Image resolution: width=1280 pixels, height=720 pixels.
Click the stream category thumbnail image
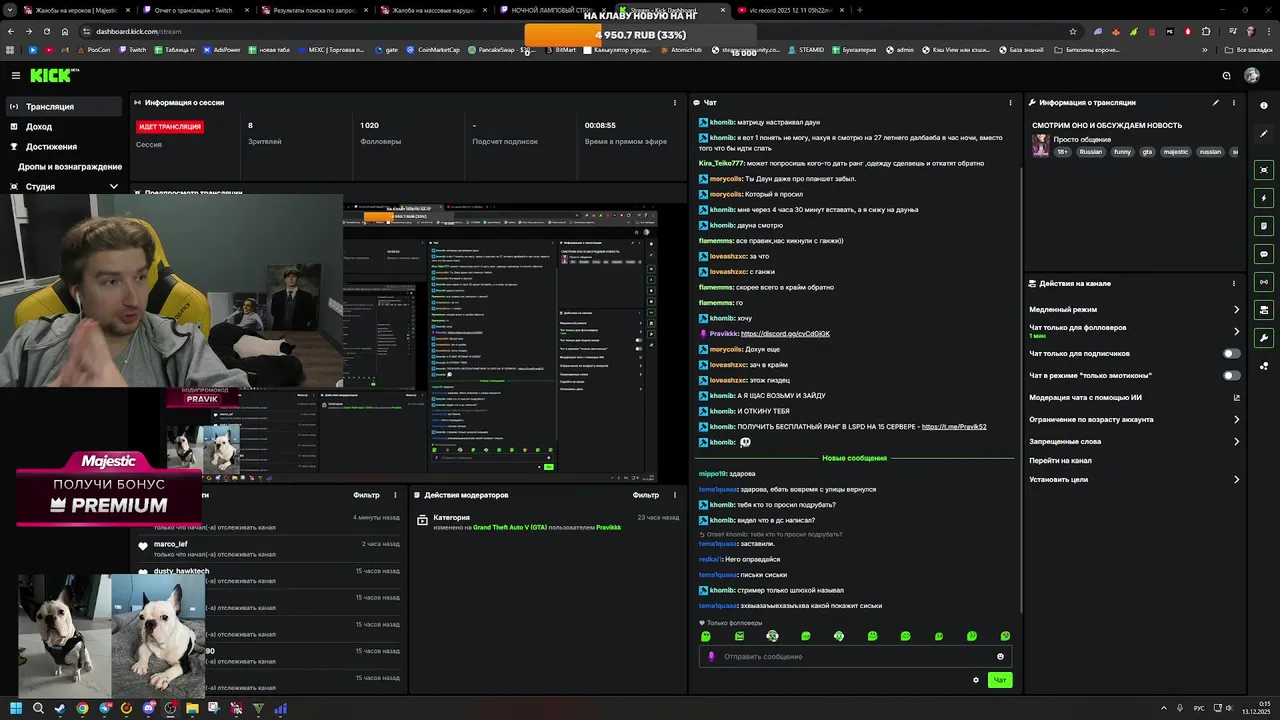(1041, 147)
